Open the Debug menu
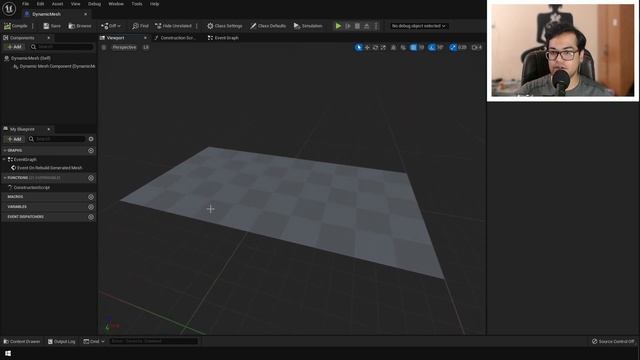The width and height of the screenshot is (640, 360). (94, 4)
